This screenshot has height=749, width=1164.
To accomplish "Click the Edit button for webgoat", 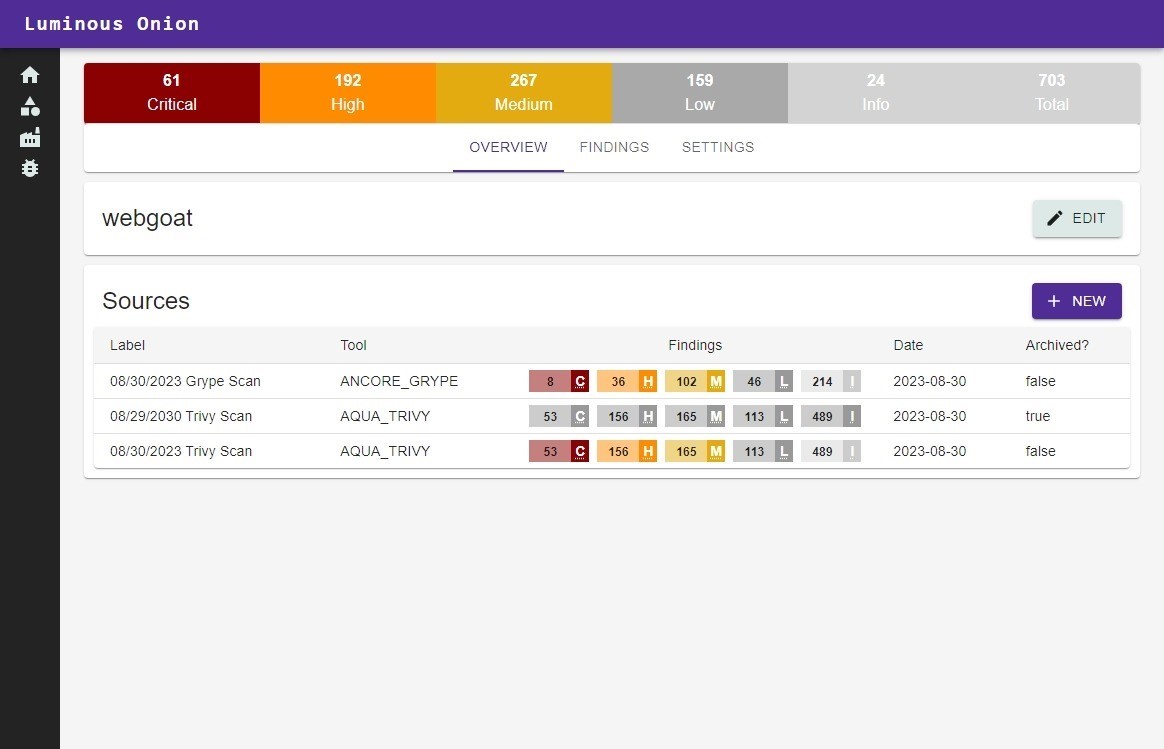I will click(1076, 218).
